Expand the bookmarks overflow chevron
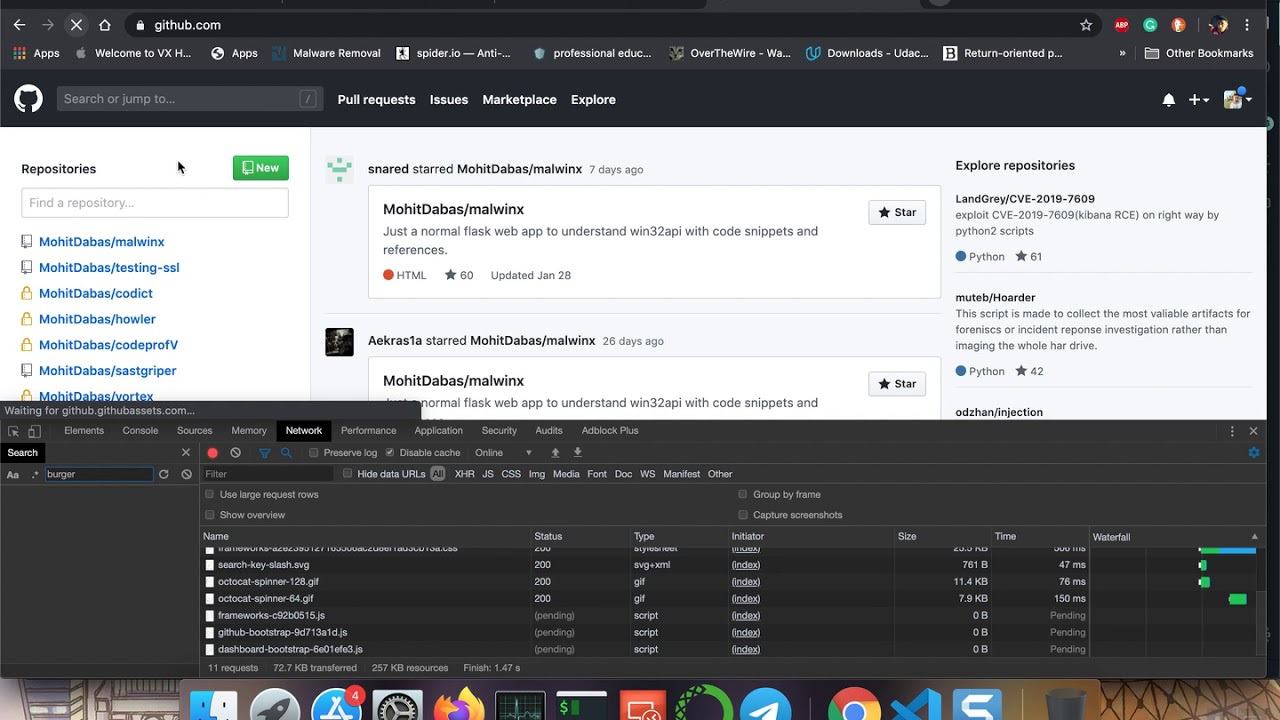 coord(1122,53)
